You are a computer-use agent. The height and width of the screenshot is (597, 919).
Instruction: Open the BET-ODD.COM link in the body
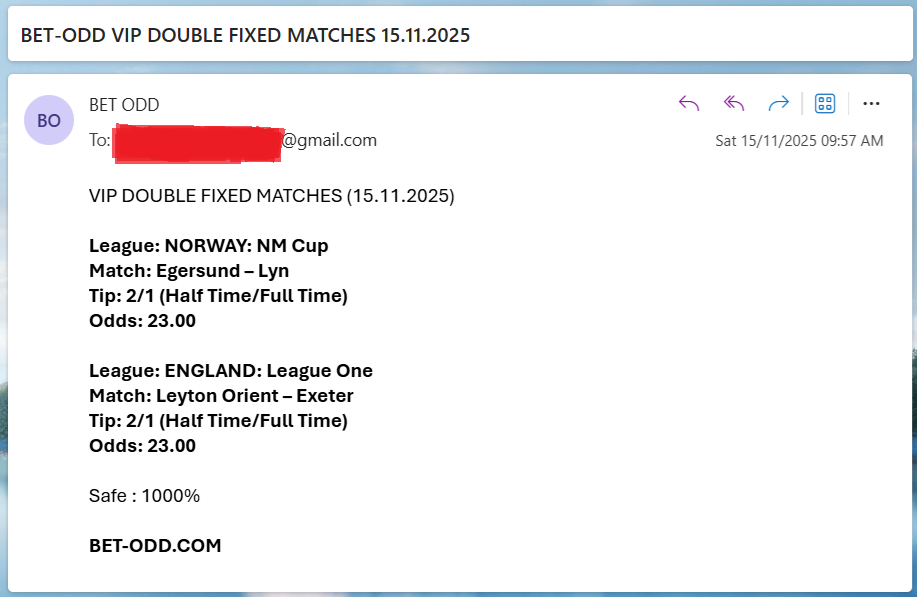(x=155, y=546)
